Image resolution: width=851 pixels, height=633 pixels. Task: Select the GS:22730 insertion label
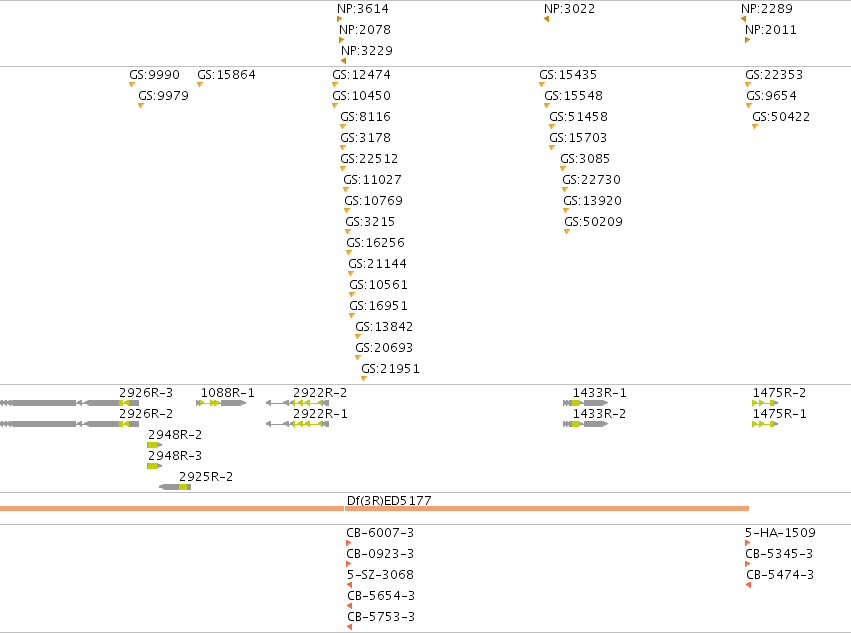592,180
